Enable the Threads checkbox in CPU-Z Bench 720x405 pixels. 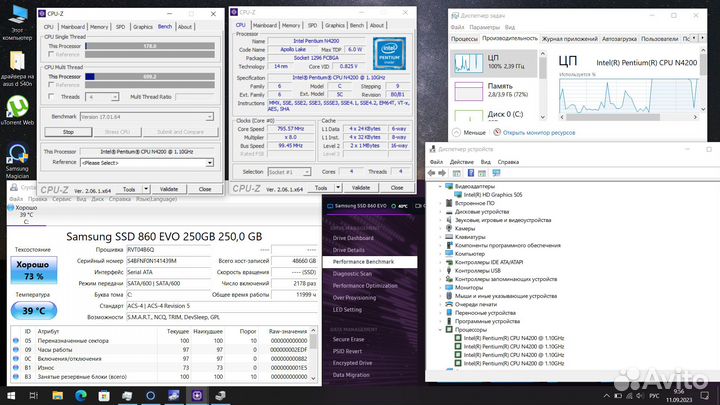point(51,96)
